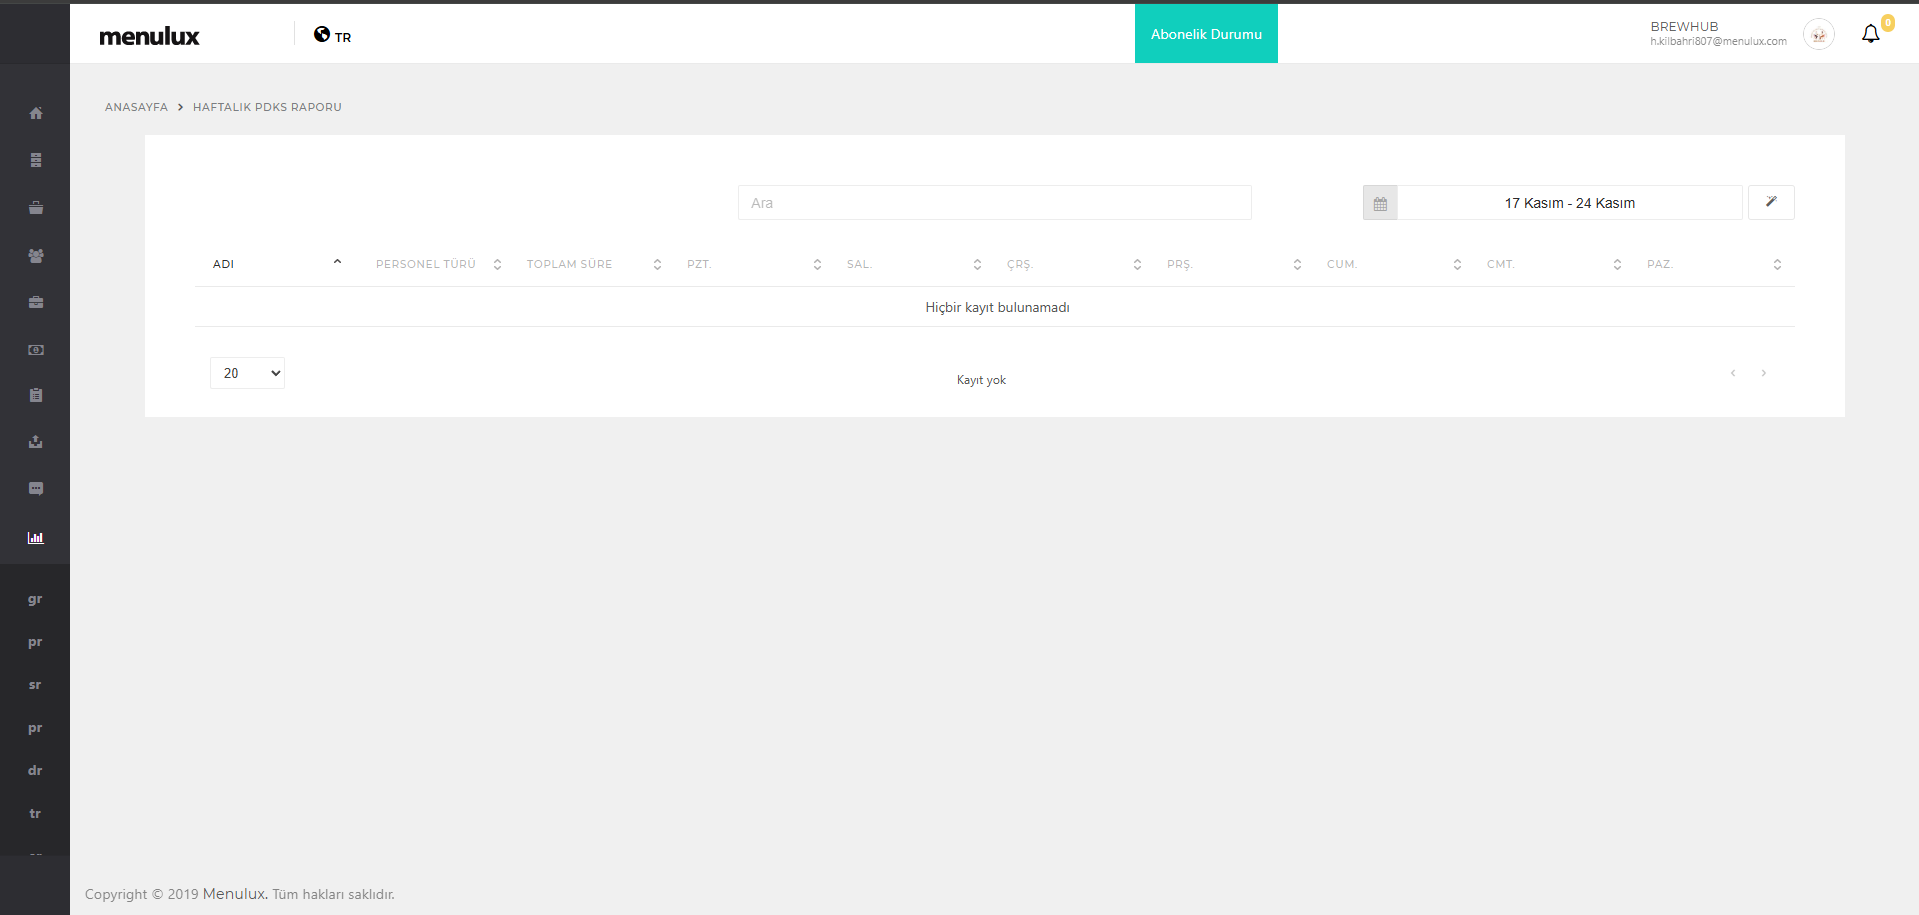Open the 17 Kasım - 24 Kasım date picker

pyautogui.click(x=1569, y=203)
